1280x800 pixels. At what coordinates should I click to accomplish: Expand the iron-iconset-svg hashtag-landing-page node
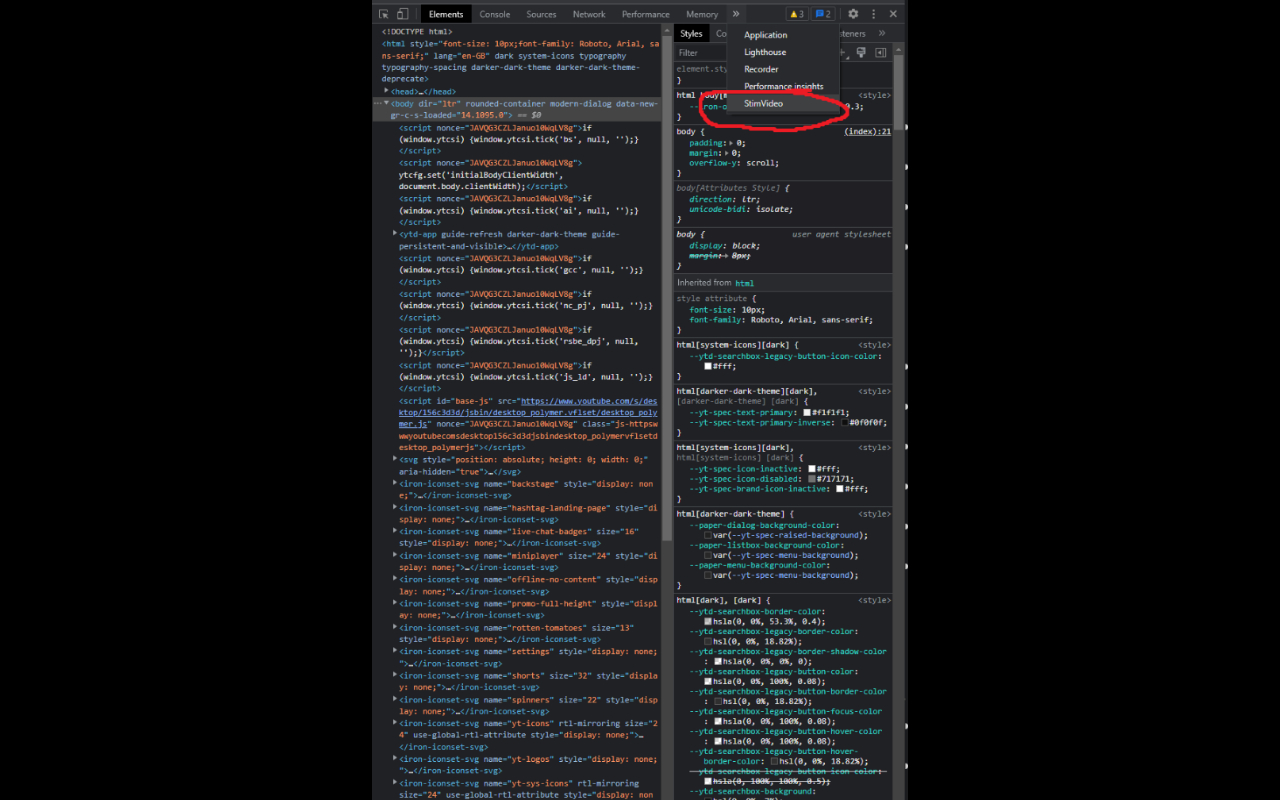[x=395, y=507]
